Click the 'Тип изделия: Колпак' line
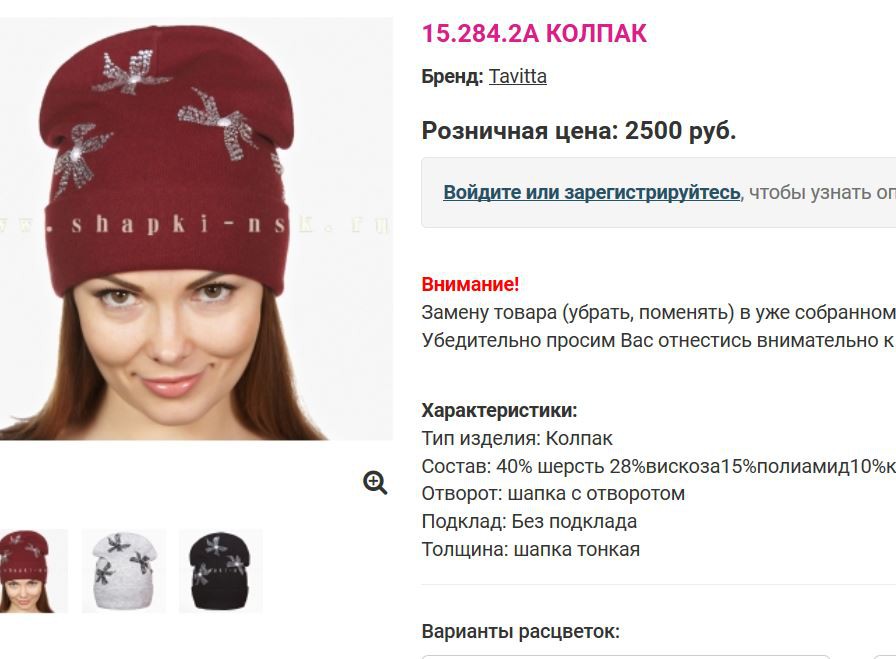Screen dimensions: 896x659 (x=517, y=438)
